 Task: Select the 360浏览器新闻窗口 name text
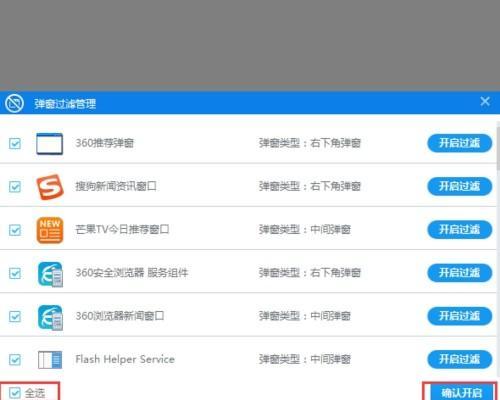point(120,316)
